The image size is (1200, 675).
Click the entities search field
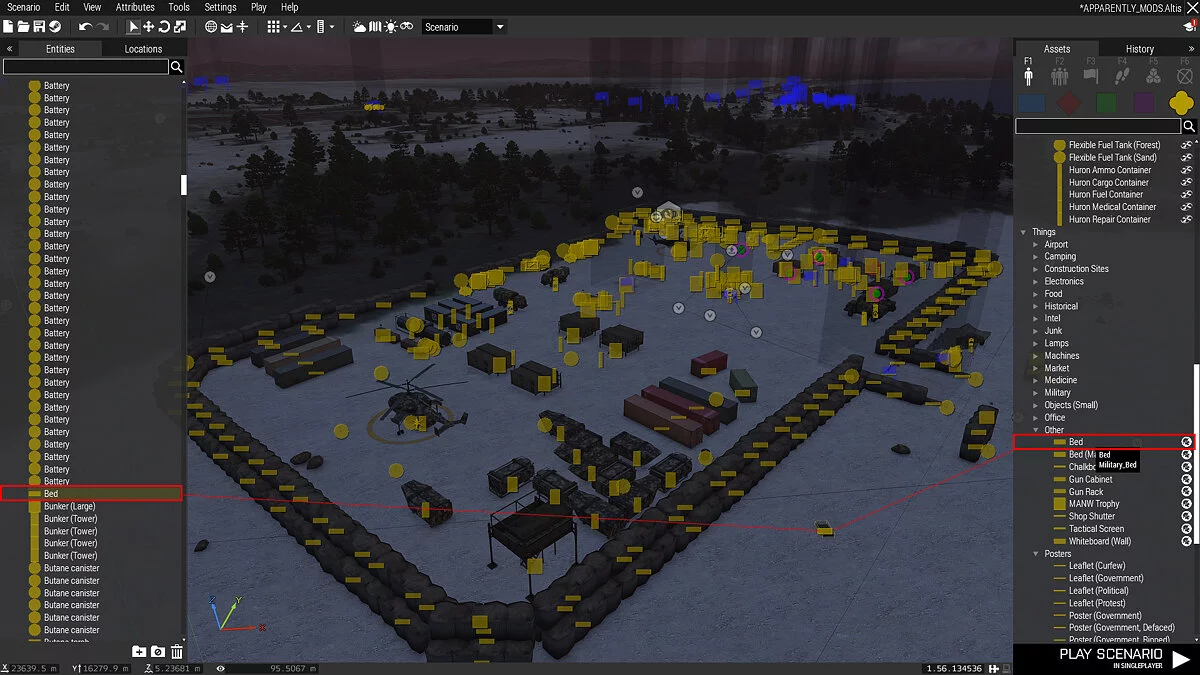(85, 67)
